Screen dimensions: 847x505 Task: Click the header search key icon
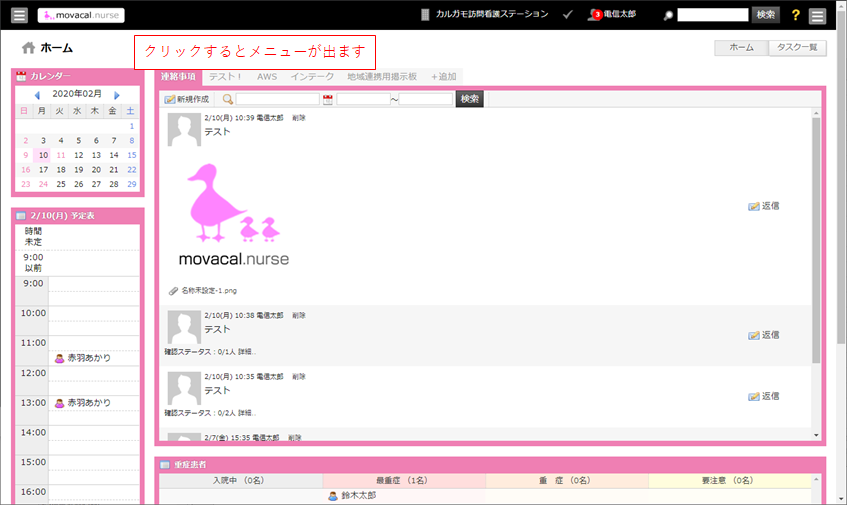point(668,15)
